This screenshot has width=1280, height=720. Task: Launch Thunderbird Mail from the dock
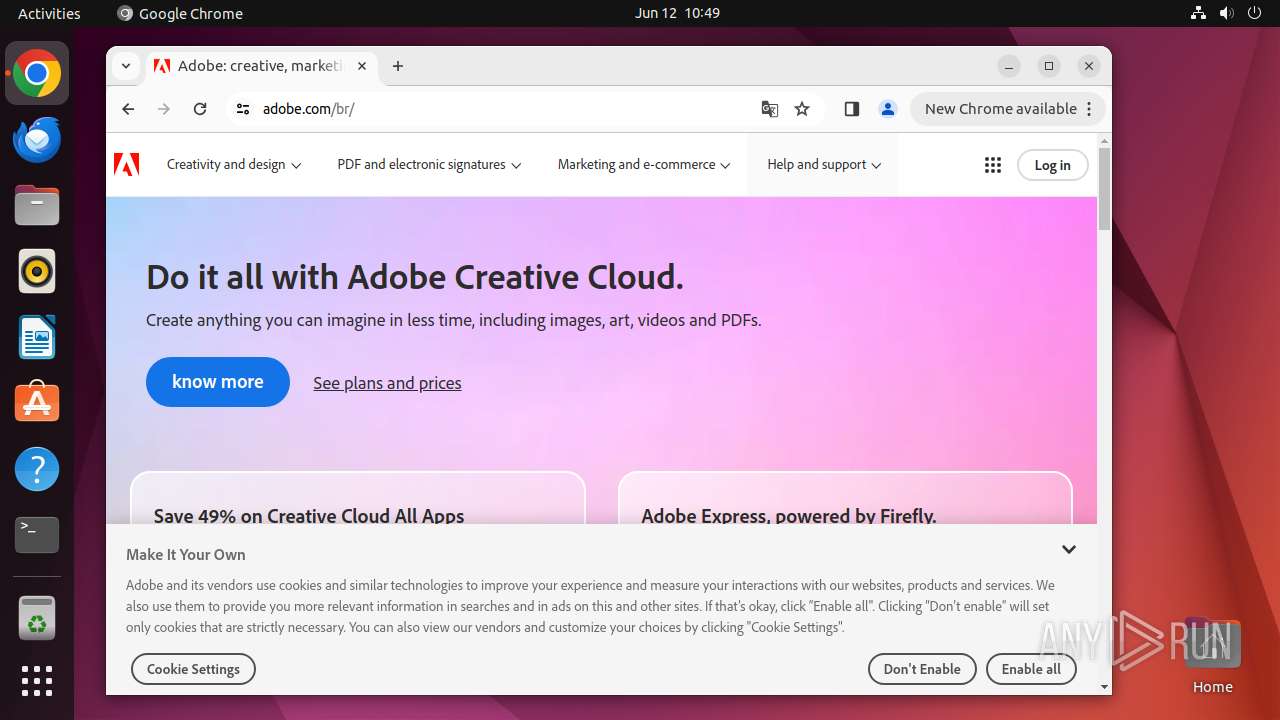[x=37, y=140]
